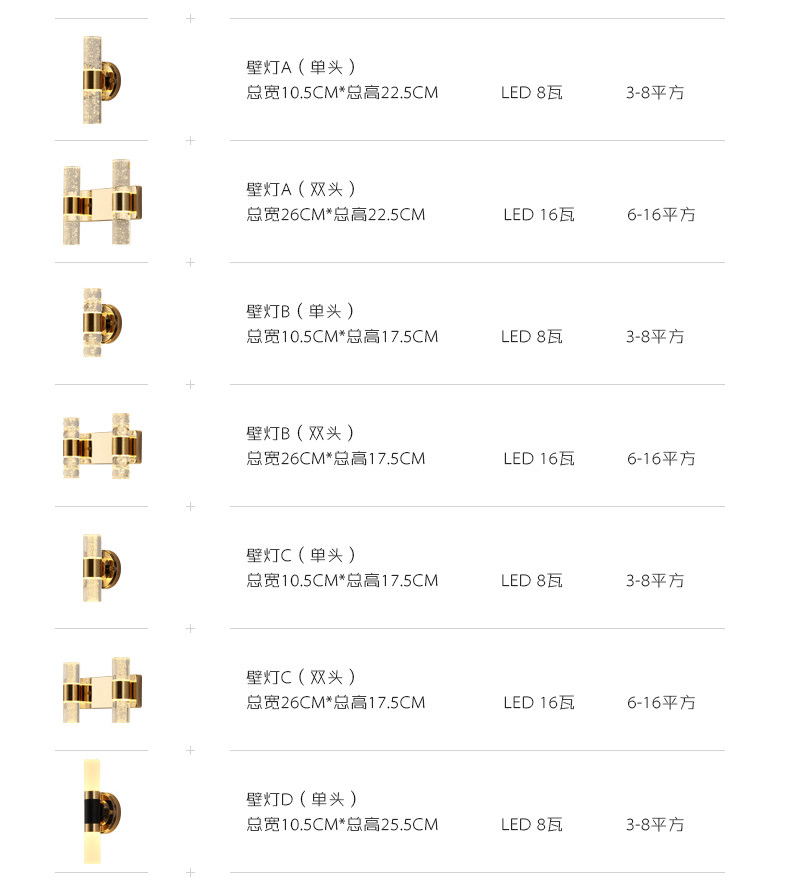
Task: Click 6-16平方 in 壁灯C（双头）row
Action: (661, 703)
